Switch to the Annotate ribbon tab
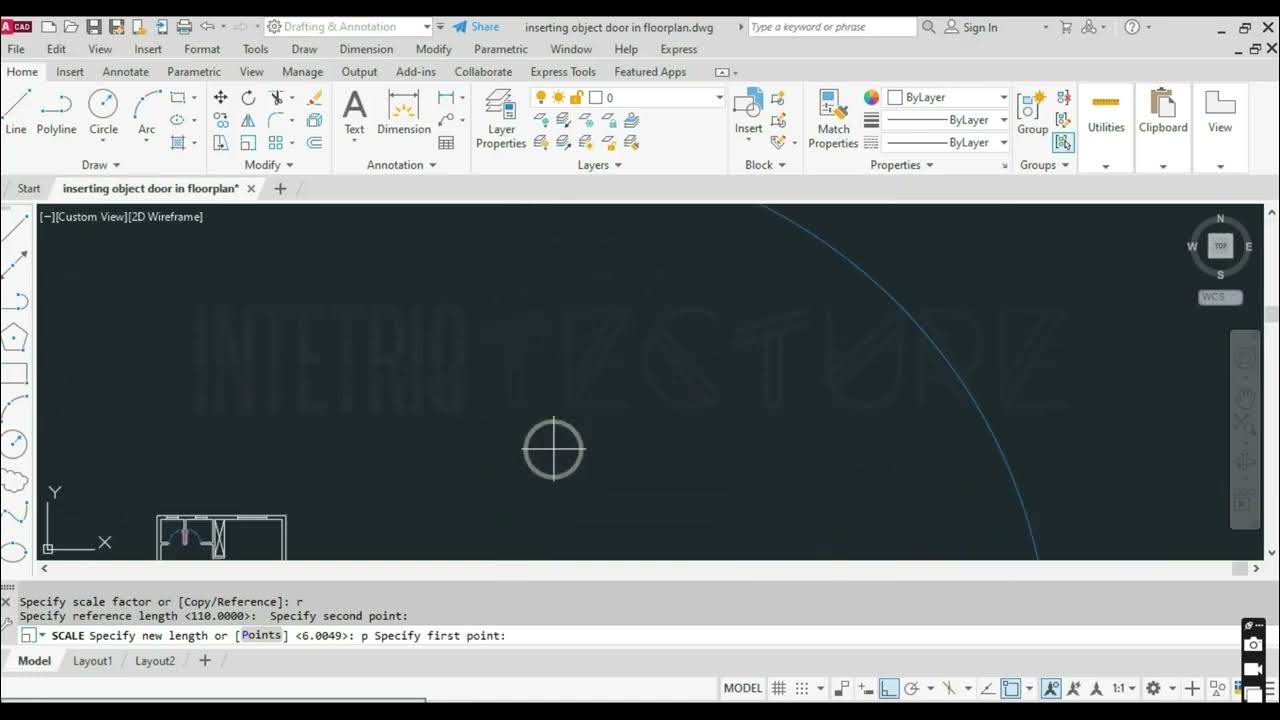The height and width of the screenshot is (720, 1280). click(125, 72)
